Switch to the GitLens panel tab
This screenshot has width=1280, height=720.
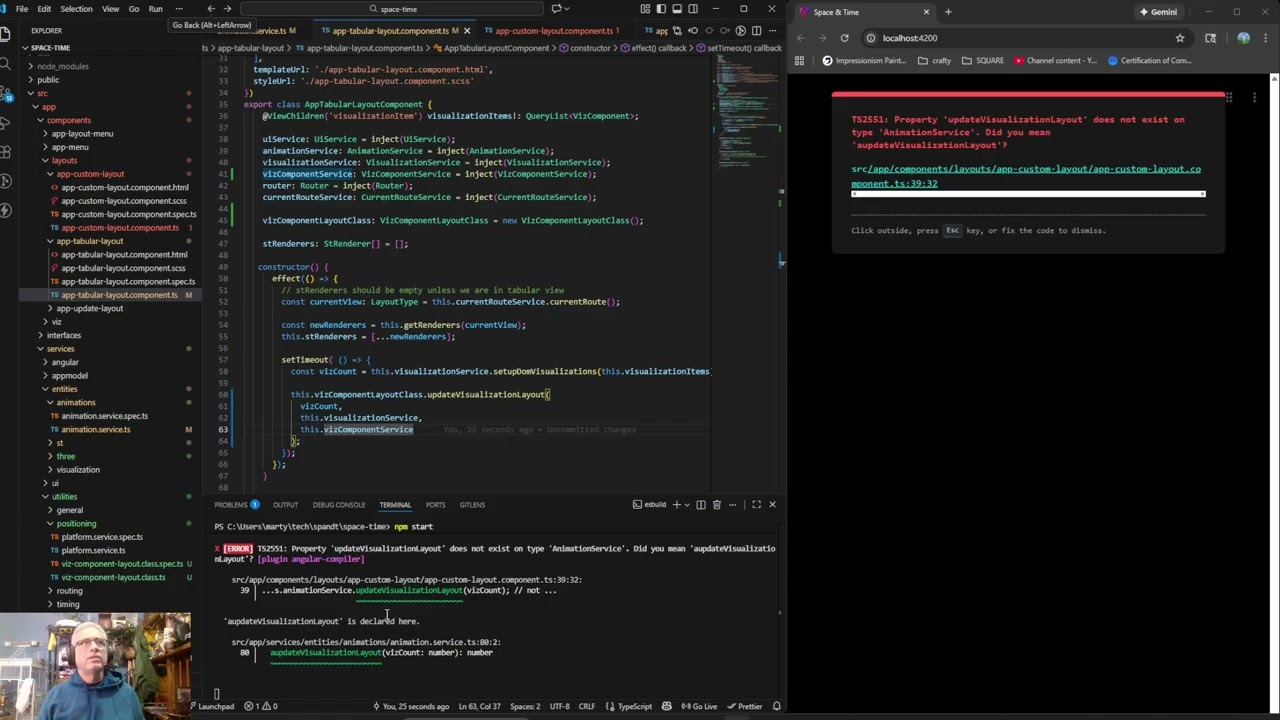pyautogui.click(x=472, y=505)
